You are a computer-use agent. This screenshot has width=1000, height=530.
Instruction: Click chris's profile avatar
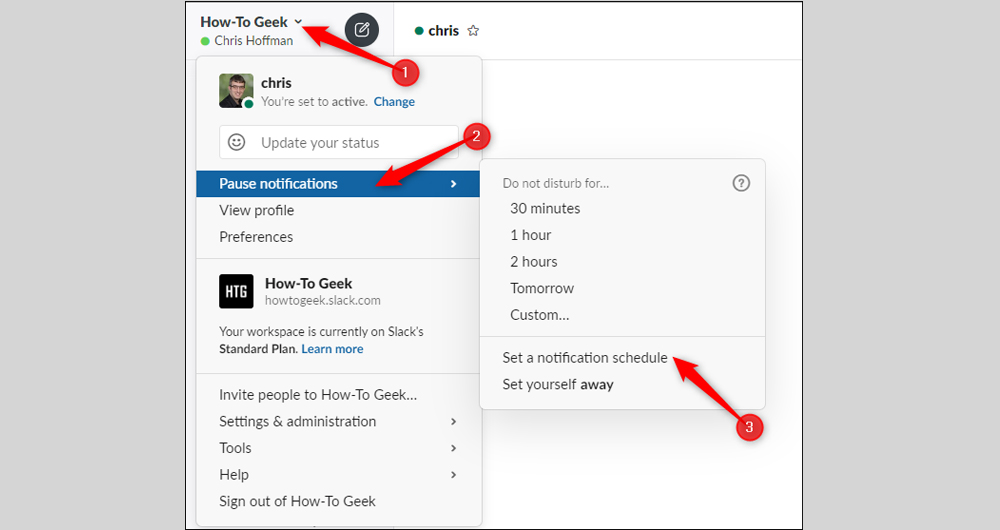click(x=236, y=91)
